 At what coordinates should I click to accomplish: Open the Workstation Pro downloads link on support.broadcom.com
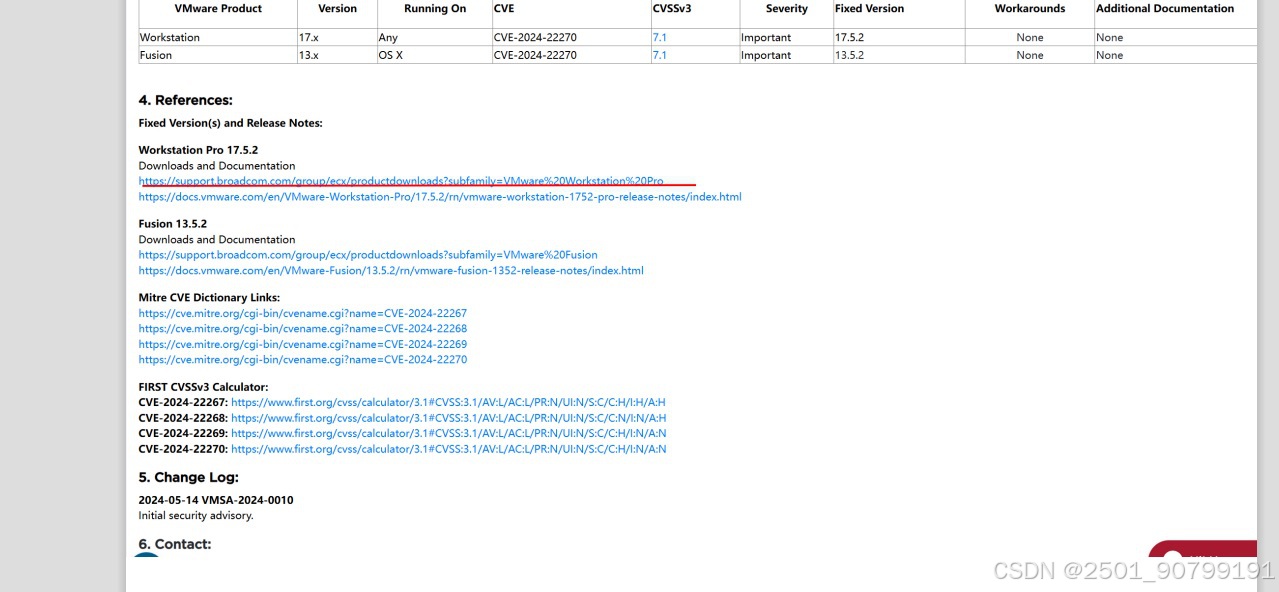pos(401,181)
